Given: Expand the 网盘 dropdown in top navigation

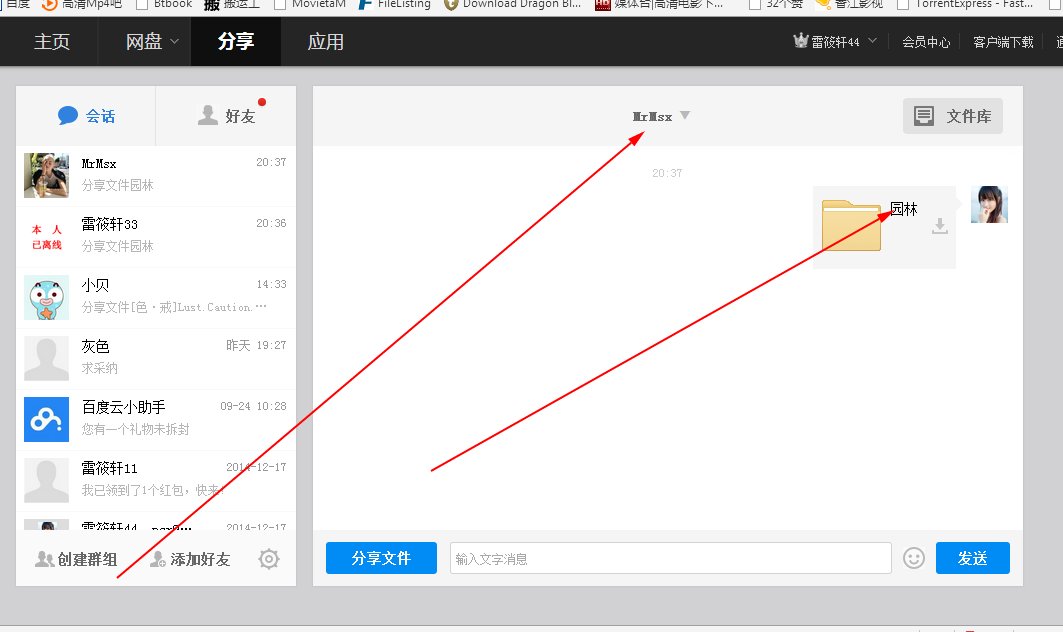Looking at the screenshot, I should pyautogui.click(x=148, y=42).
